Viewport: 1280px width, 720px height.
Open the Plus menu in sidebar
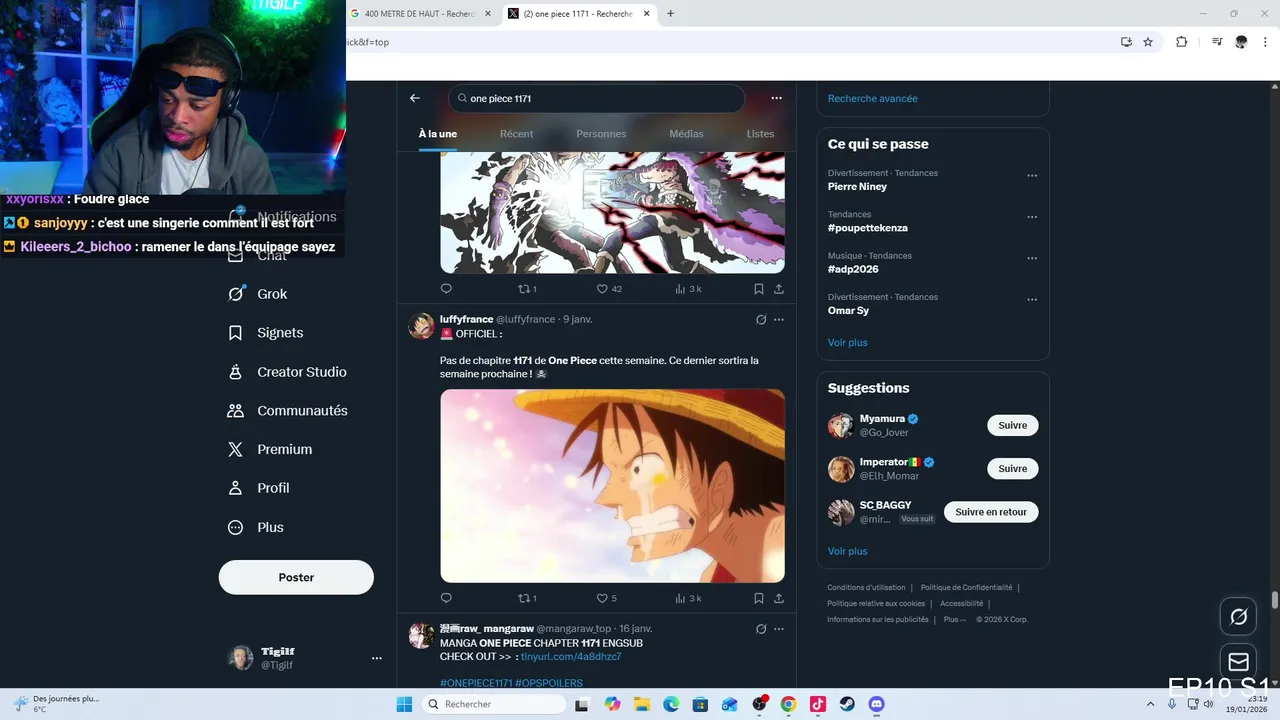pos(255,527)
